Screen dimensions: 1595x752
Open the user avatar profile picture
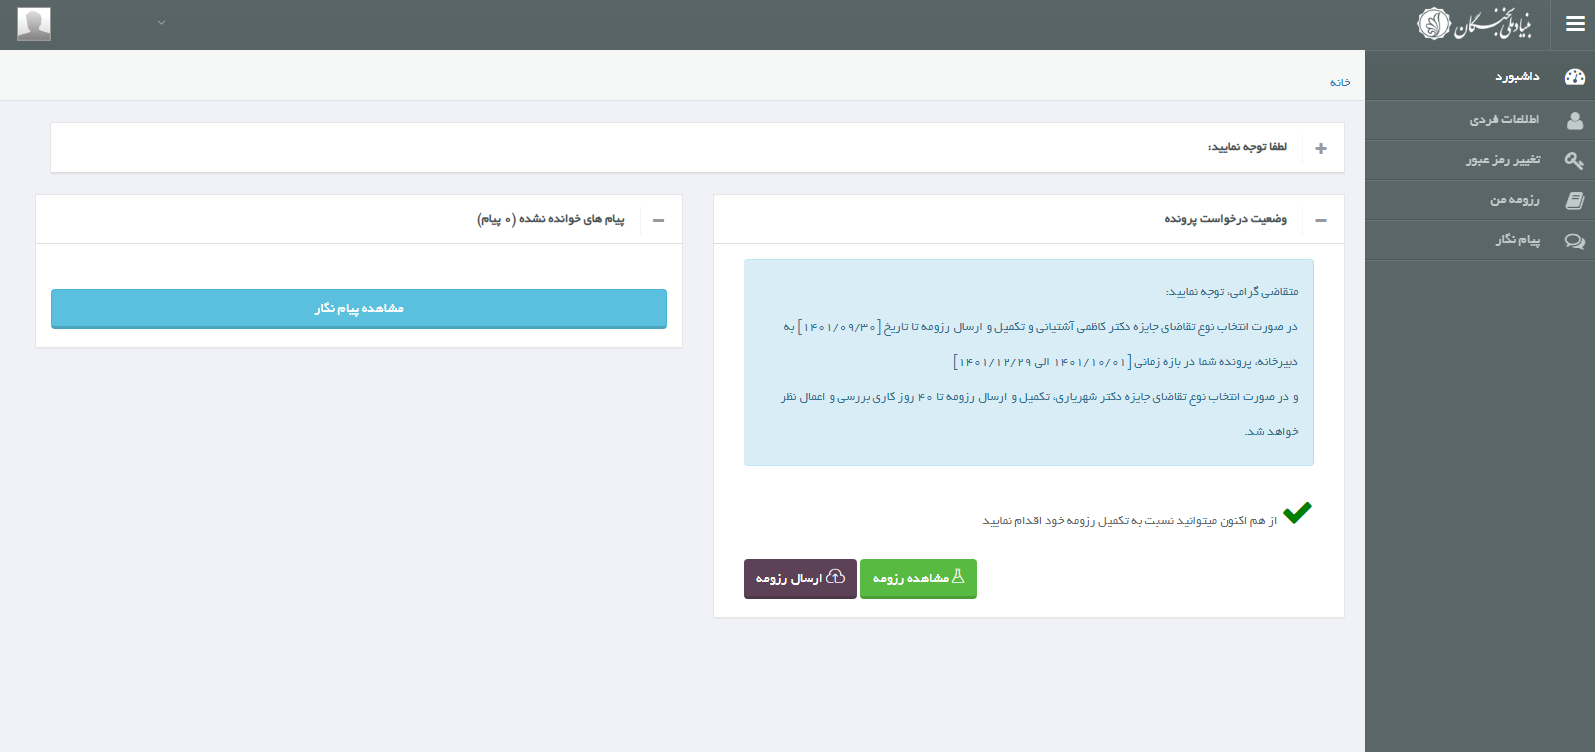click(34, 24)
